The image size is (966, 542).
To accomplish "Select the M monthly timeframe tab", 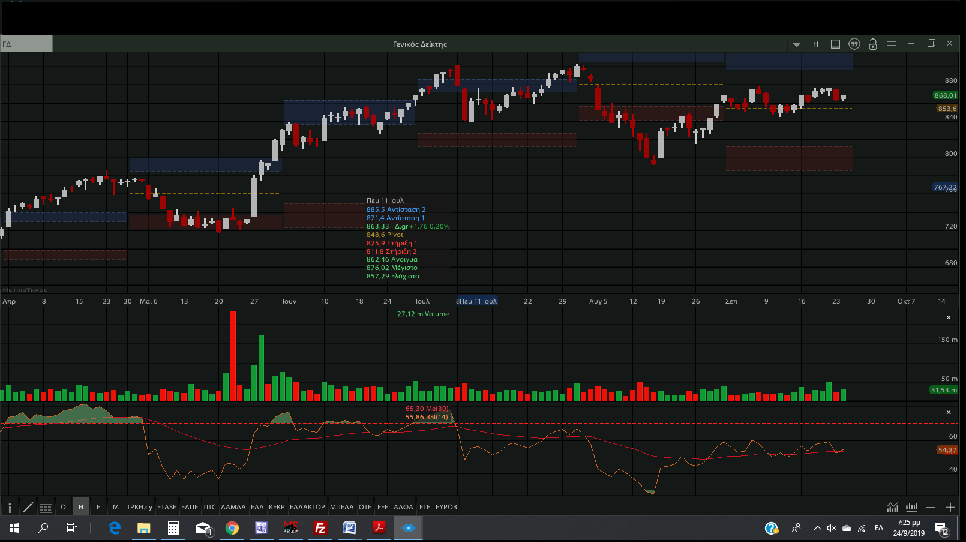I will pyautogui.click(x=114, y=508).
